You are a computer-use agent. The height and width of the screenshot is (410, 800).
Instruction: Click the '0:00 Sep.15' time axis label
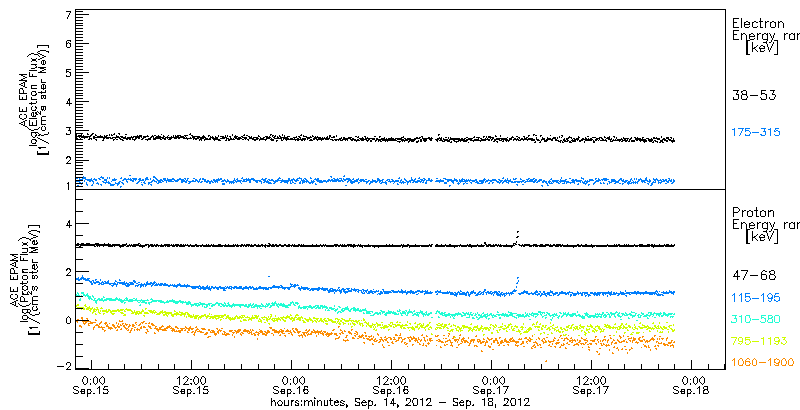pos(92,386)
